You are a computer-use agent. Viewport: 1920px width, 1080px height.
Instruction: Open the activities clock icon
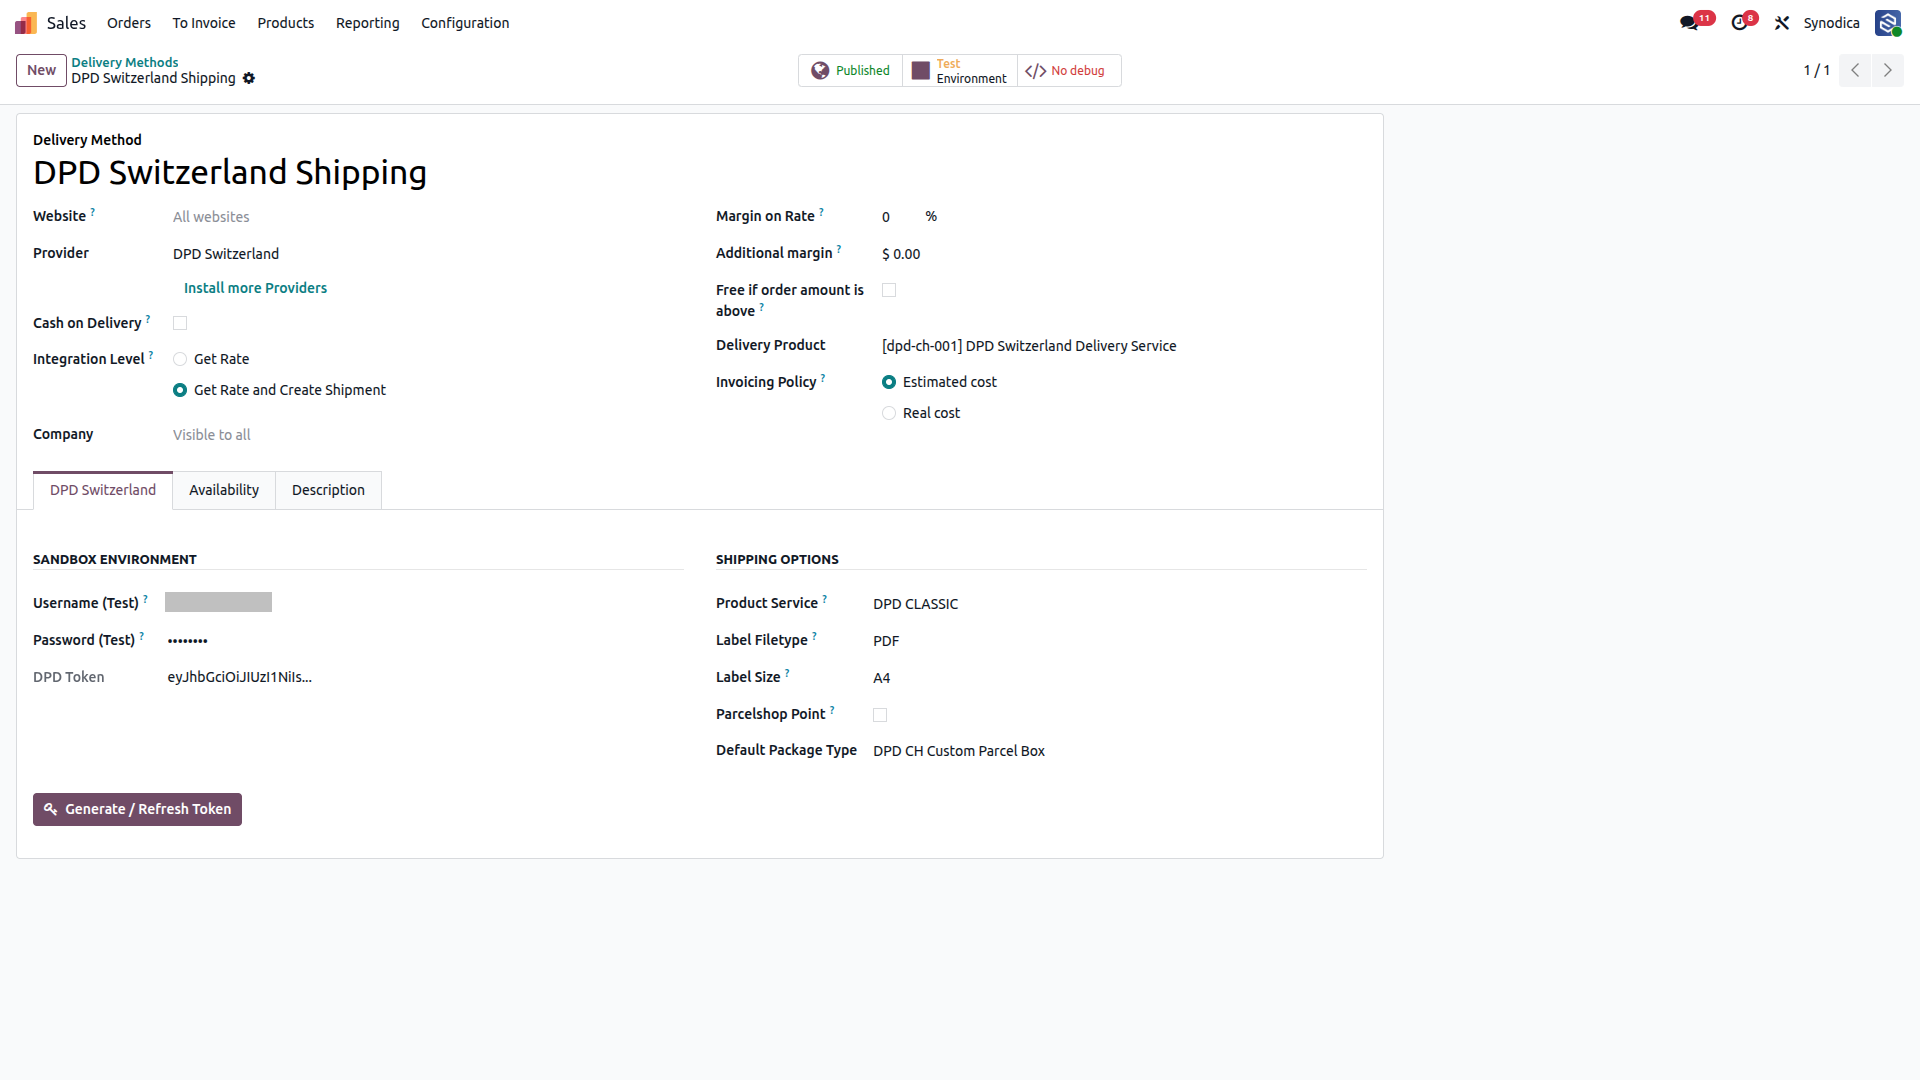coord(1740,23)
